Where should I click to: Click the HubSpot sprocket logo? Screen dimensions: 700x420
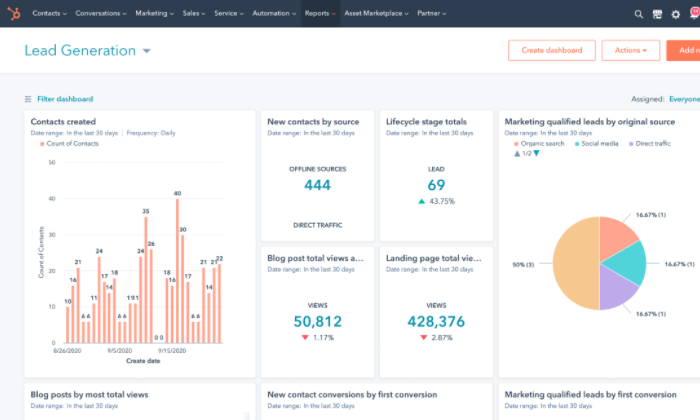pos(14,14)
